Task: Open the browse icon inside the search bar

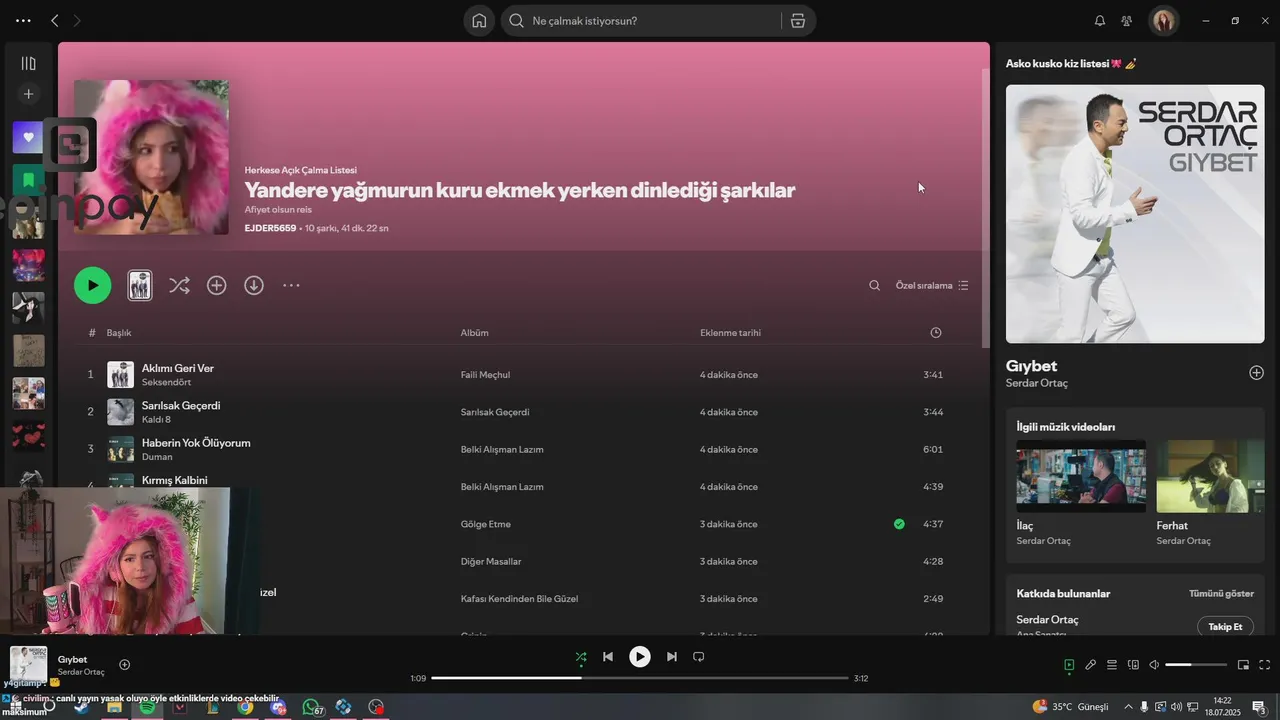Action: click(x=797, y=20)
